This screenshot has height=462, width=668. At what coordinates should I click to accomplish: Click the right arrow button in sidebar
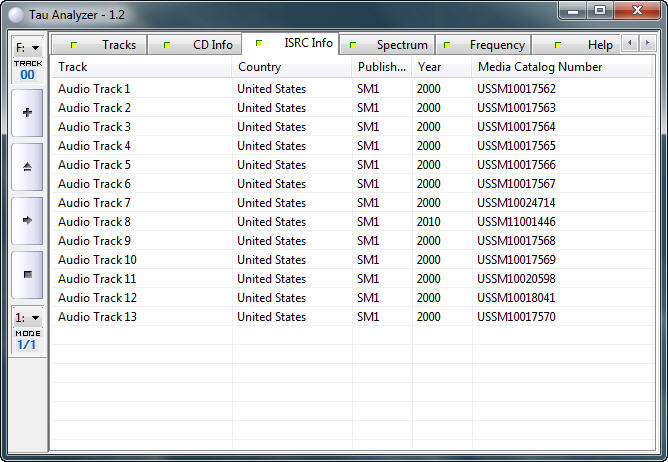click(x=27, y=220)
